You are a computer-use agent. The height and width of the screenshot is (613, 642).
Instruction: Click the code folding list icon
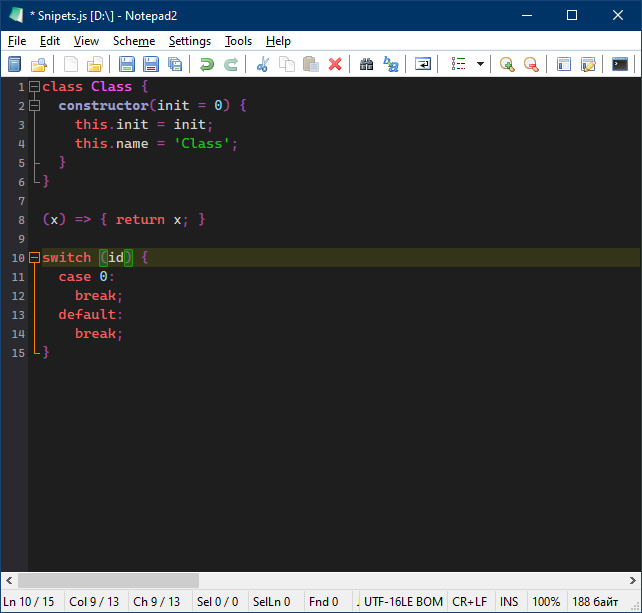point(459,64)
